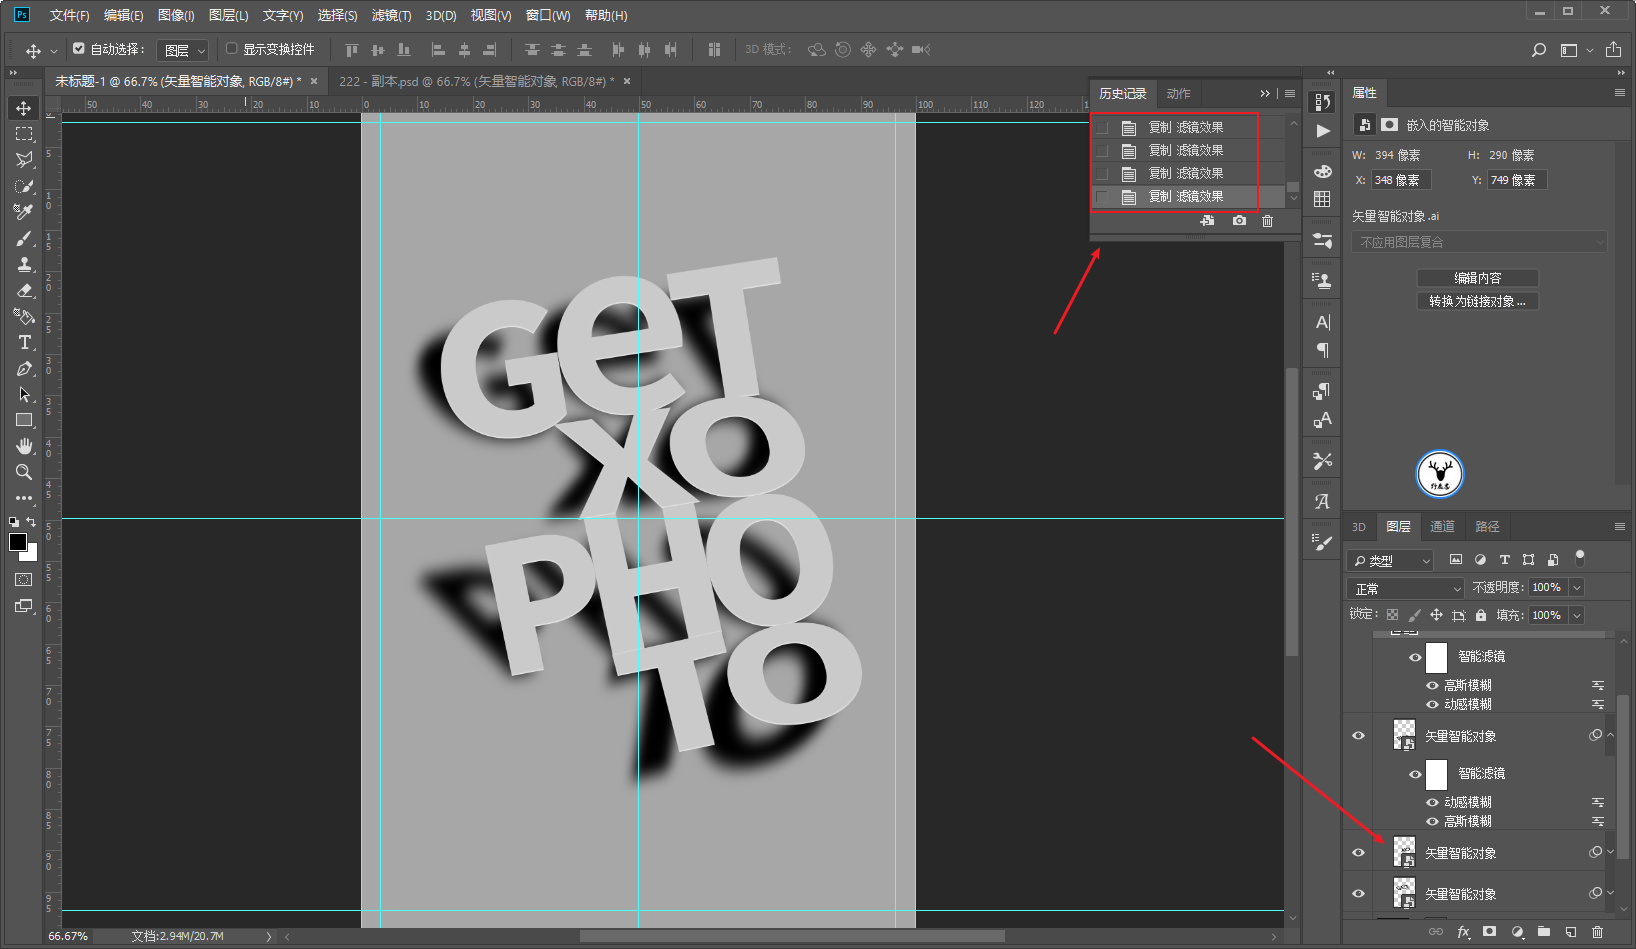The height and width of the screenshot is (949, 1636).
Task: Switch to the 222 - 副本.psd document tab
Action: (477, 81)
